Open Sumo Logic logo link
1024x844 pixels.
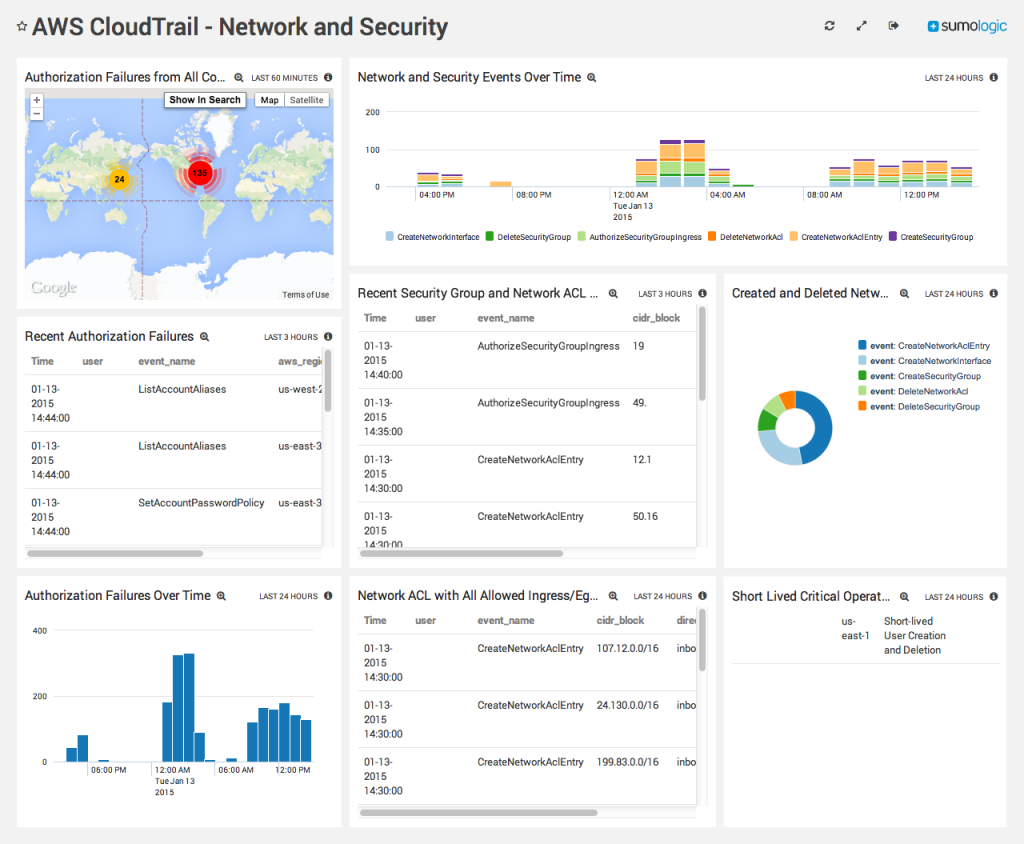click(x=967, y=26)
